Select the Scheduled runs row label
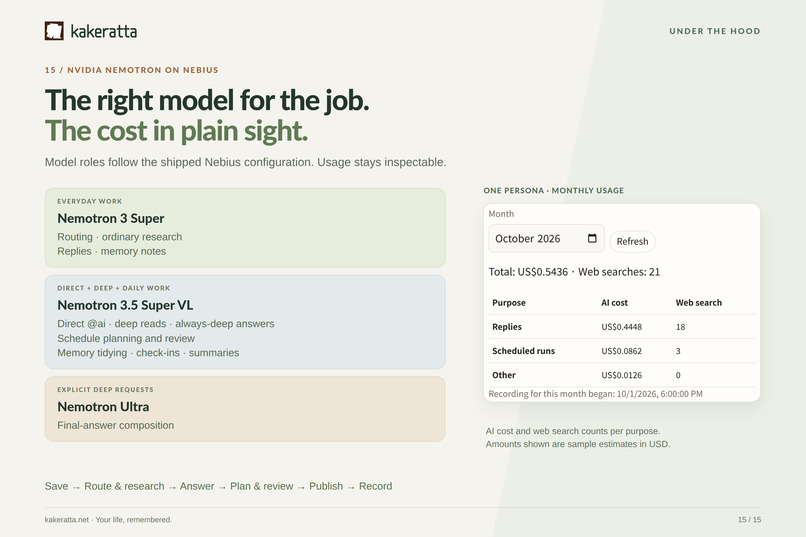Image resolution: width=806 pixels, height=537 pixels. pyautogui.click(x=523, y=351)
